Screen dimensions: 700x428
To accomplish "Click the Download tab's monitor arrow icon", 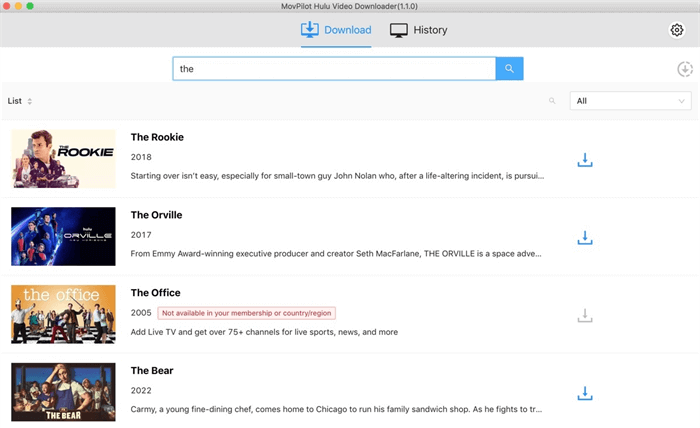I will click(x=309, y=29).
